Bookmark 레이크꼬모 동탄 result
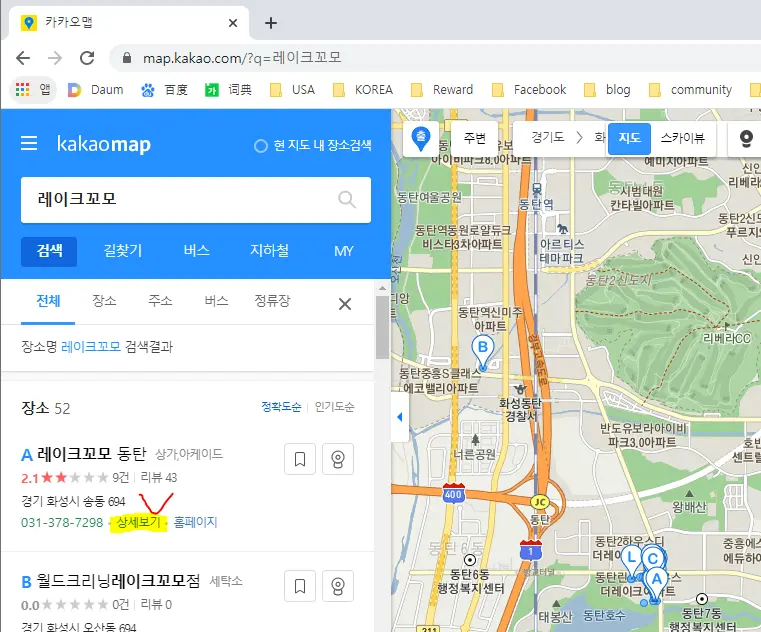The width and height of the screenshot is (761, 632). (300, 459)
